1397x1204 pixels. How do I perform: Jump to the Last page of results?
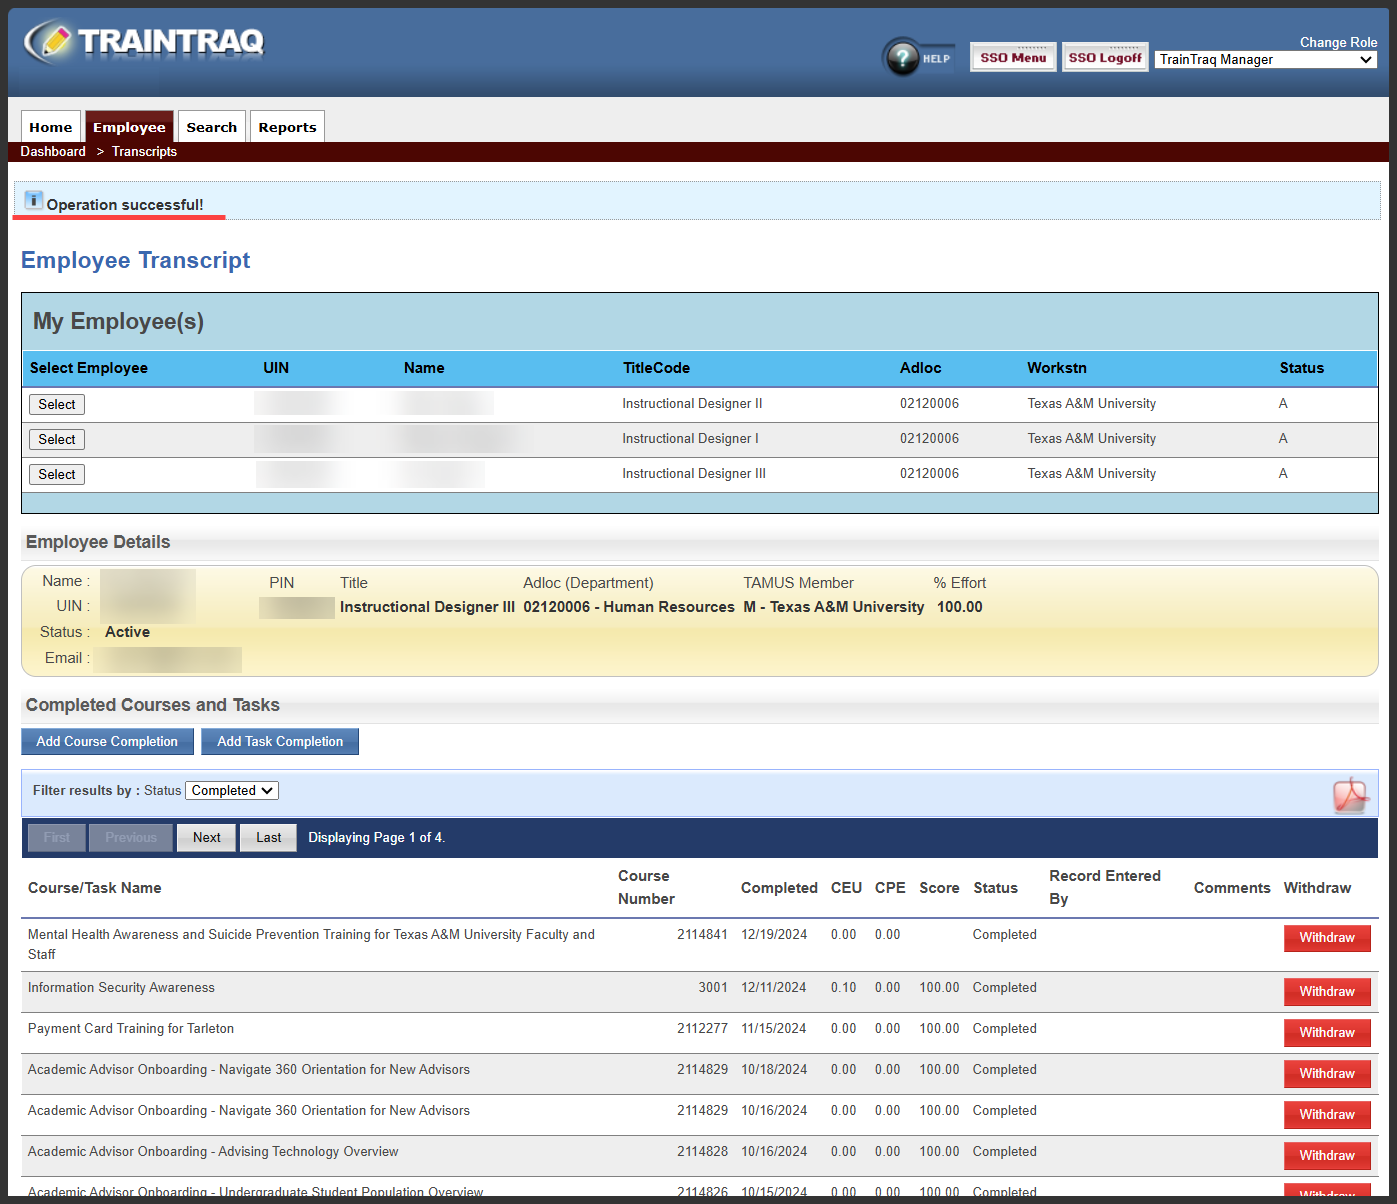268,837
